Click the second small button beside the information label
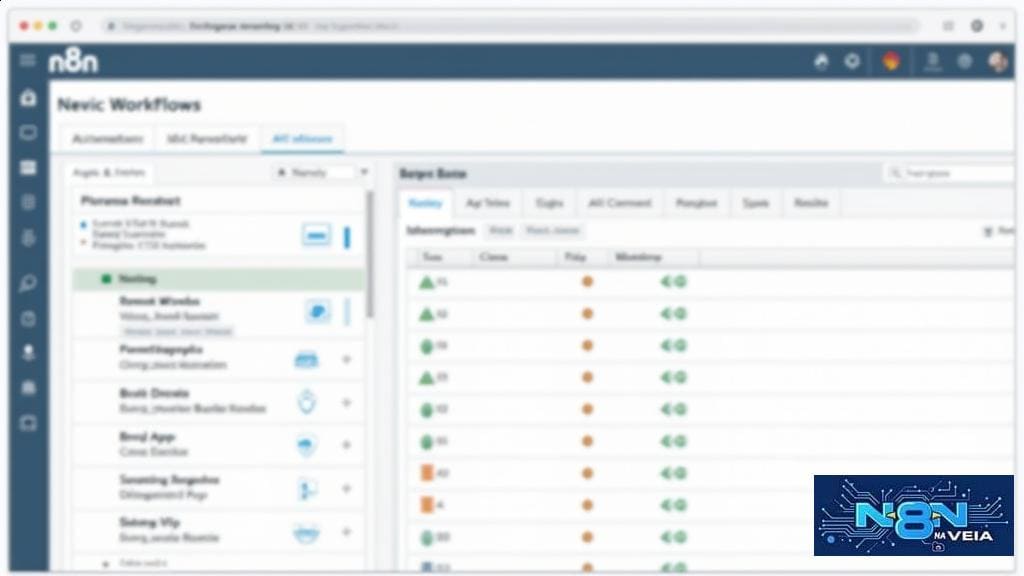This screenshot has width=1024, height=576. [x=552, y=231]
